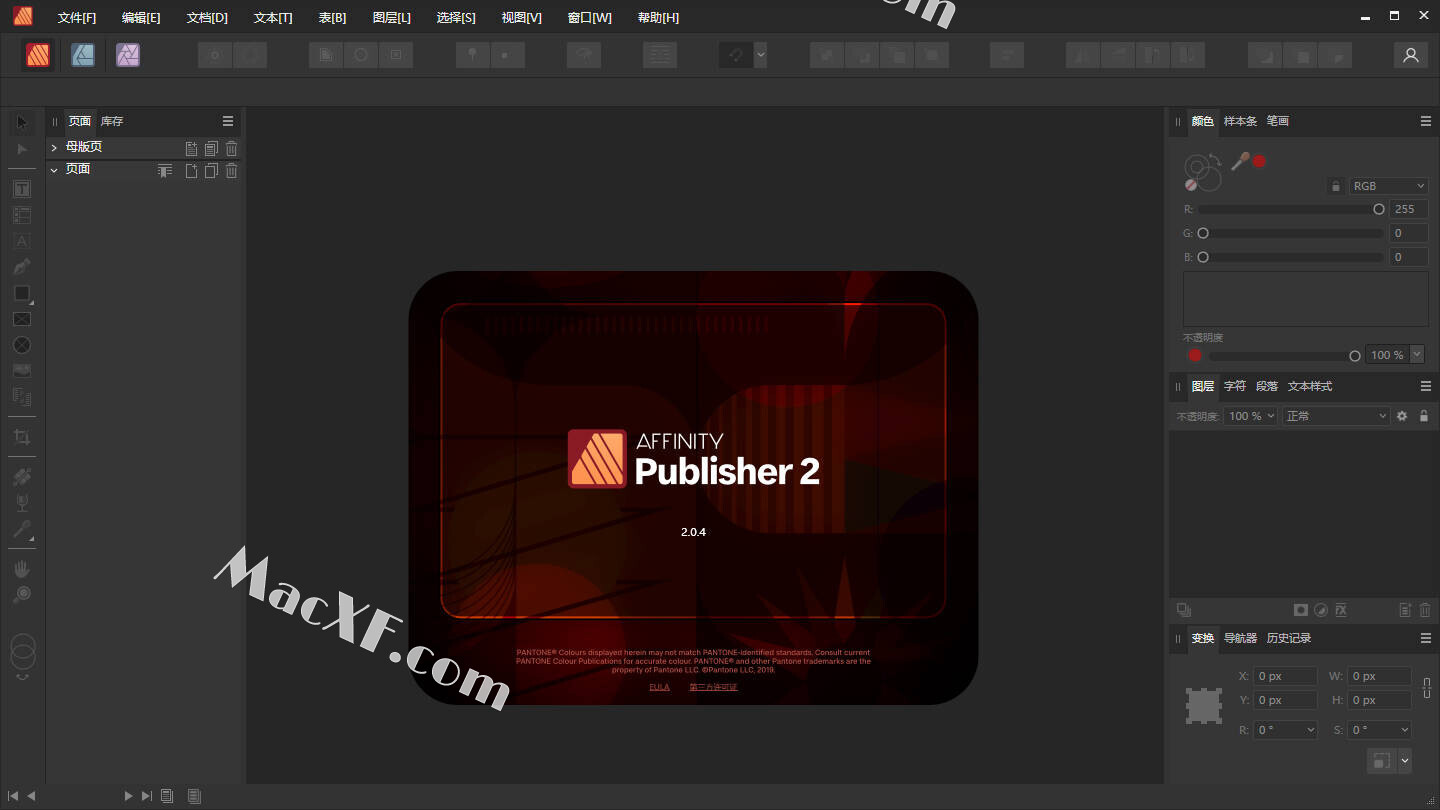Select the Rectangle shape tool
Image resolution: width=1440 pixels, height=810 pixels.
coord(22,293)
